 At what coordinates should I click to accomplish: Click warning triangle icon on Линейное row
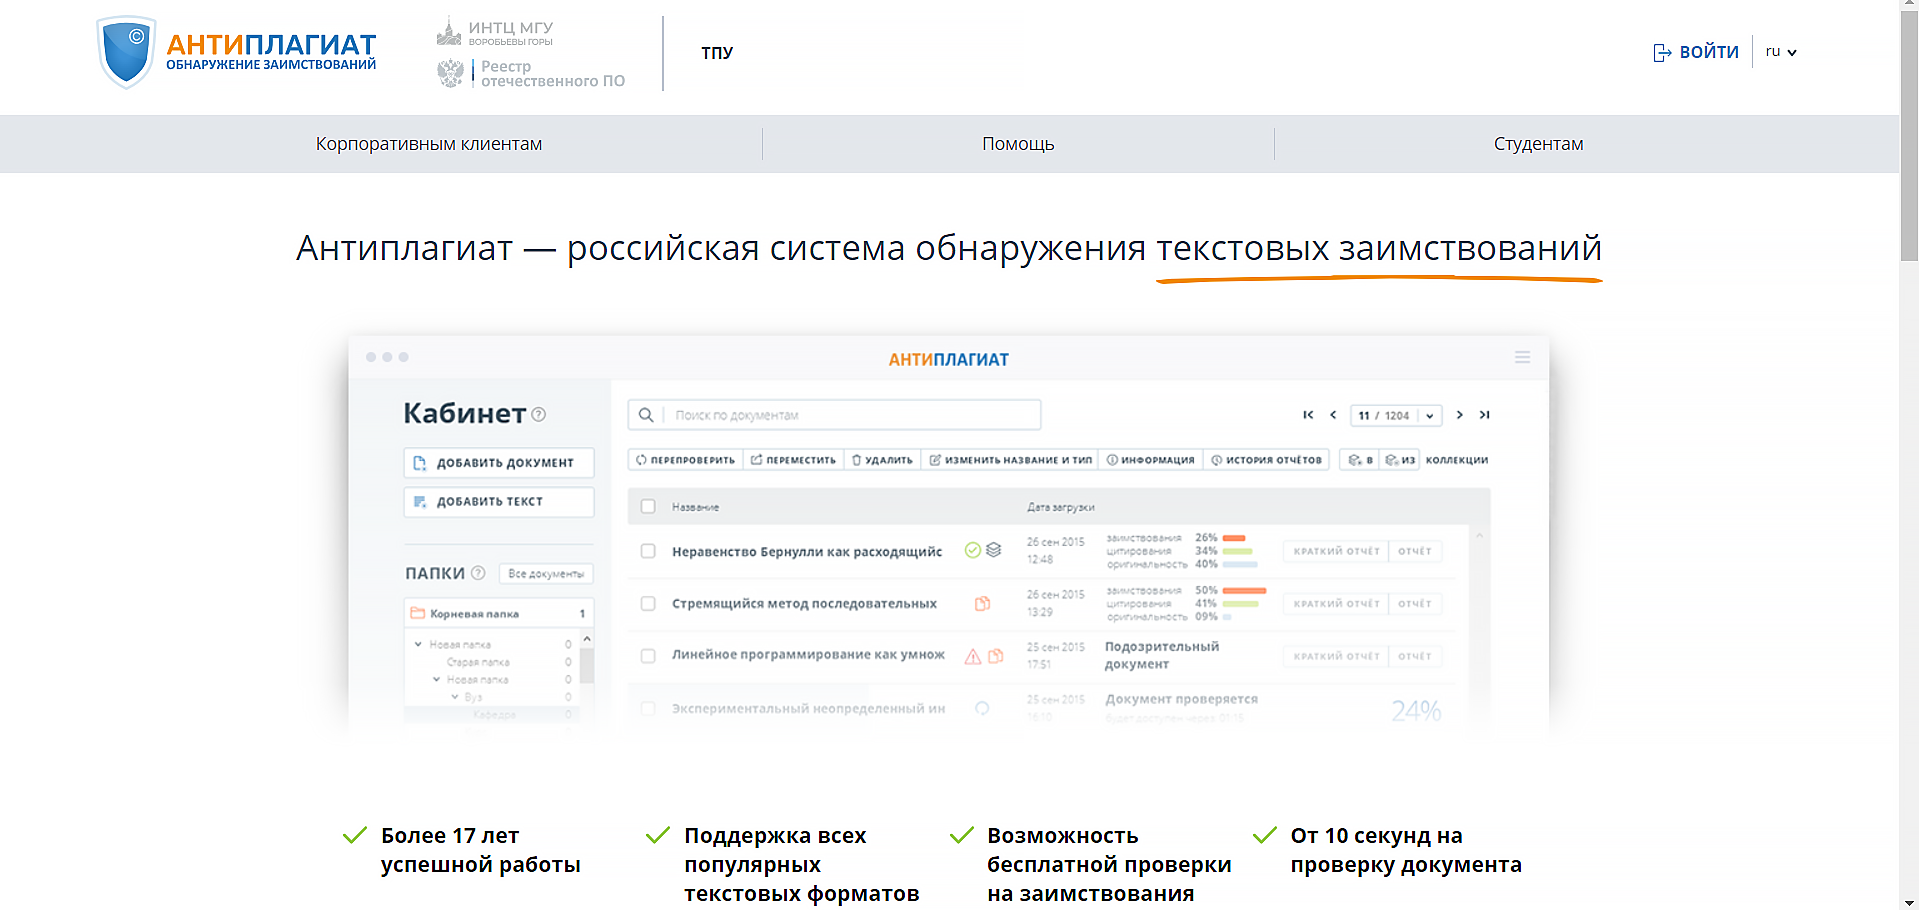click(x=972, y=656)
